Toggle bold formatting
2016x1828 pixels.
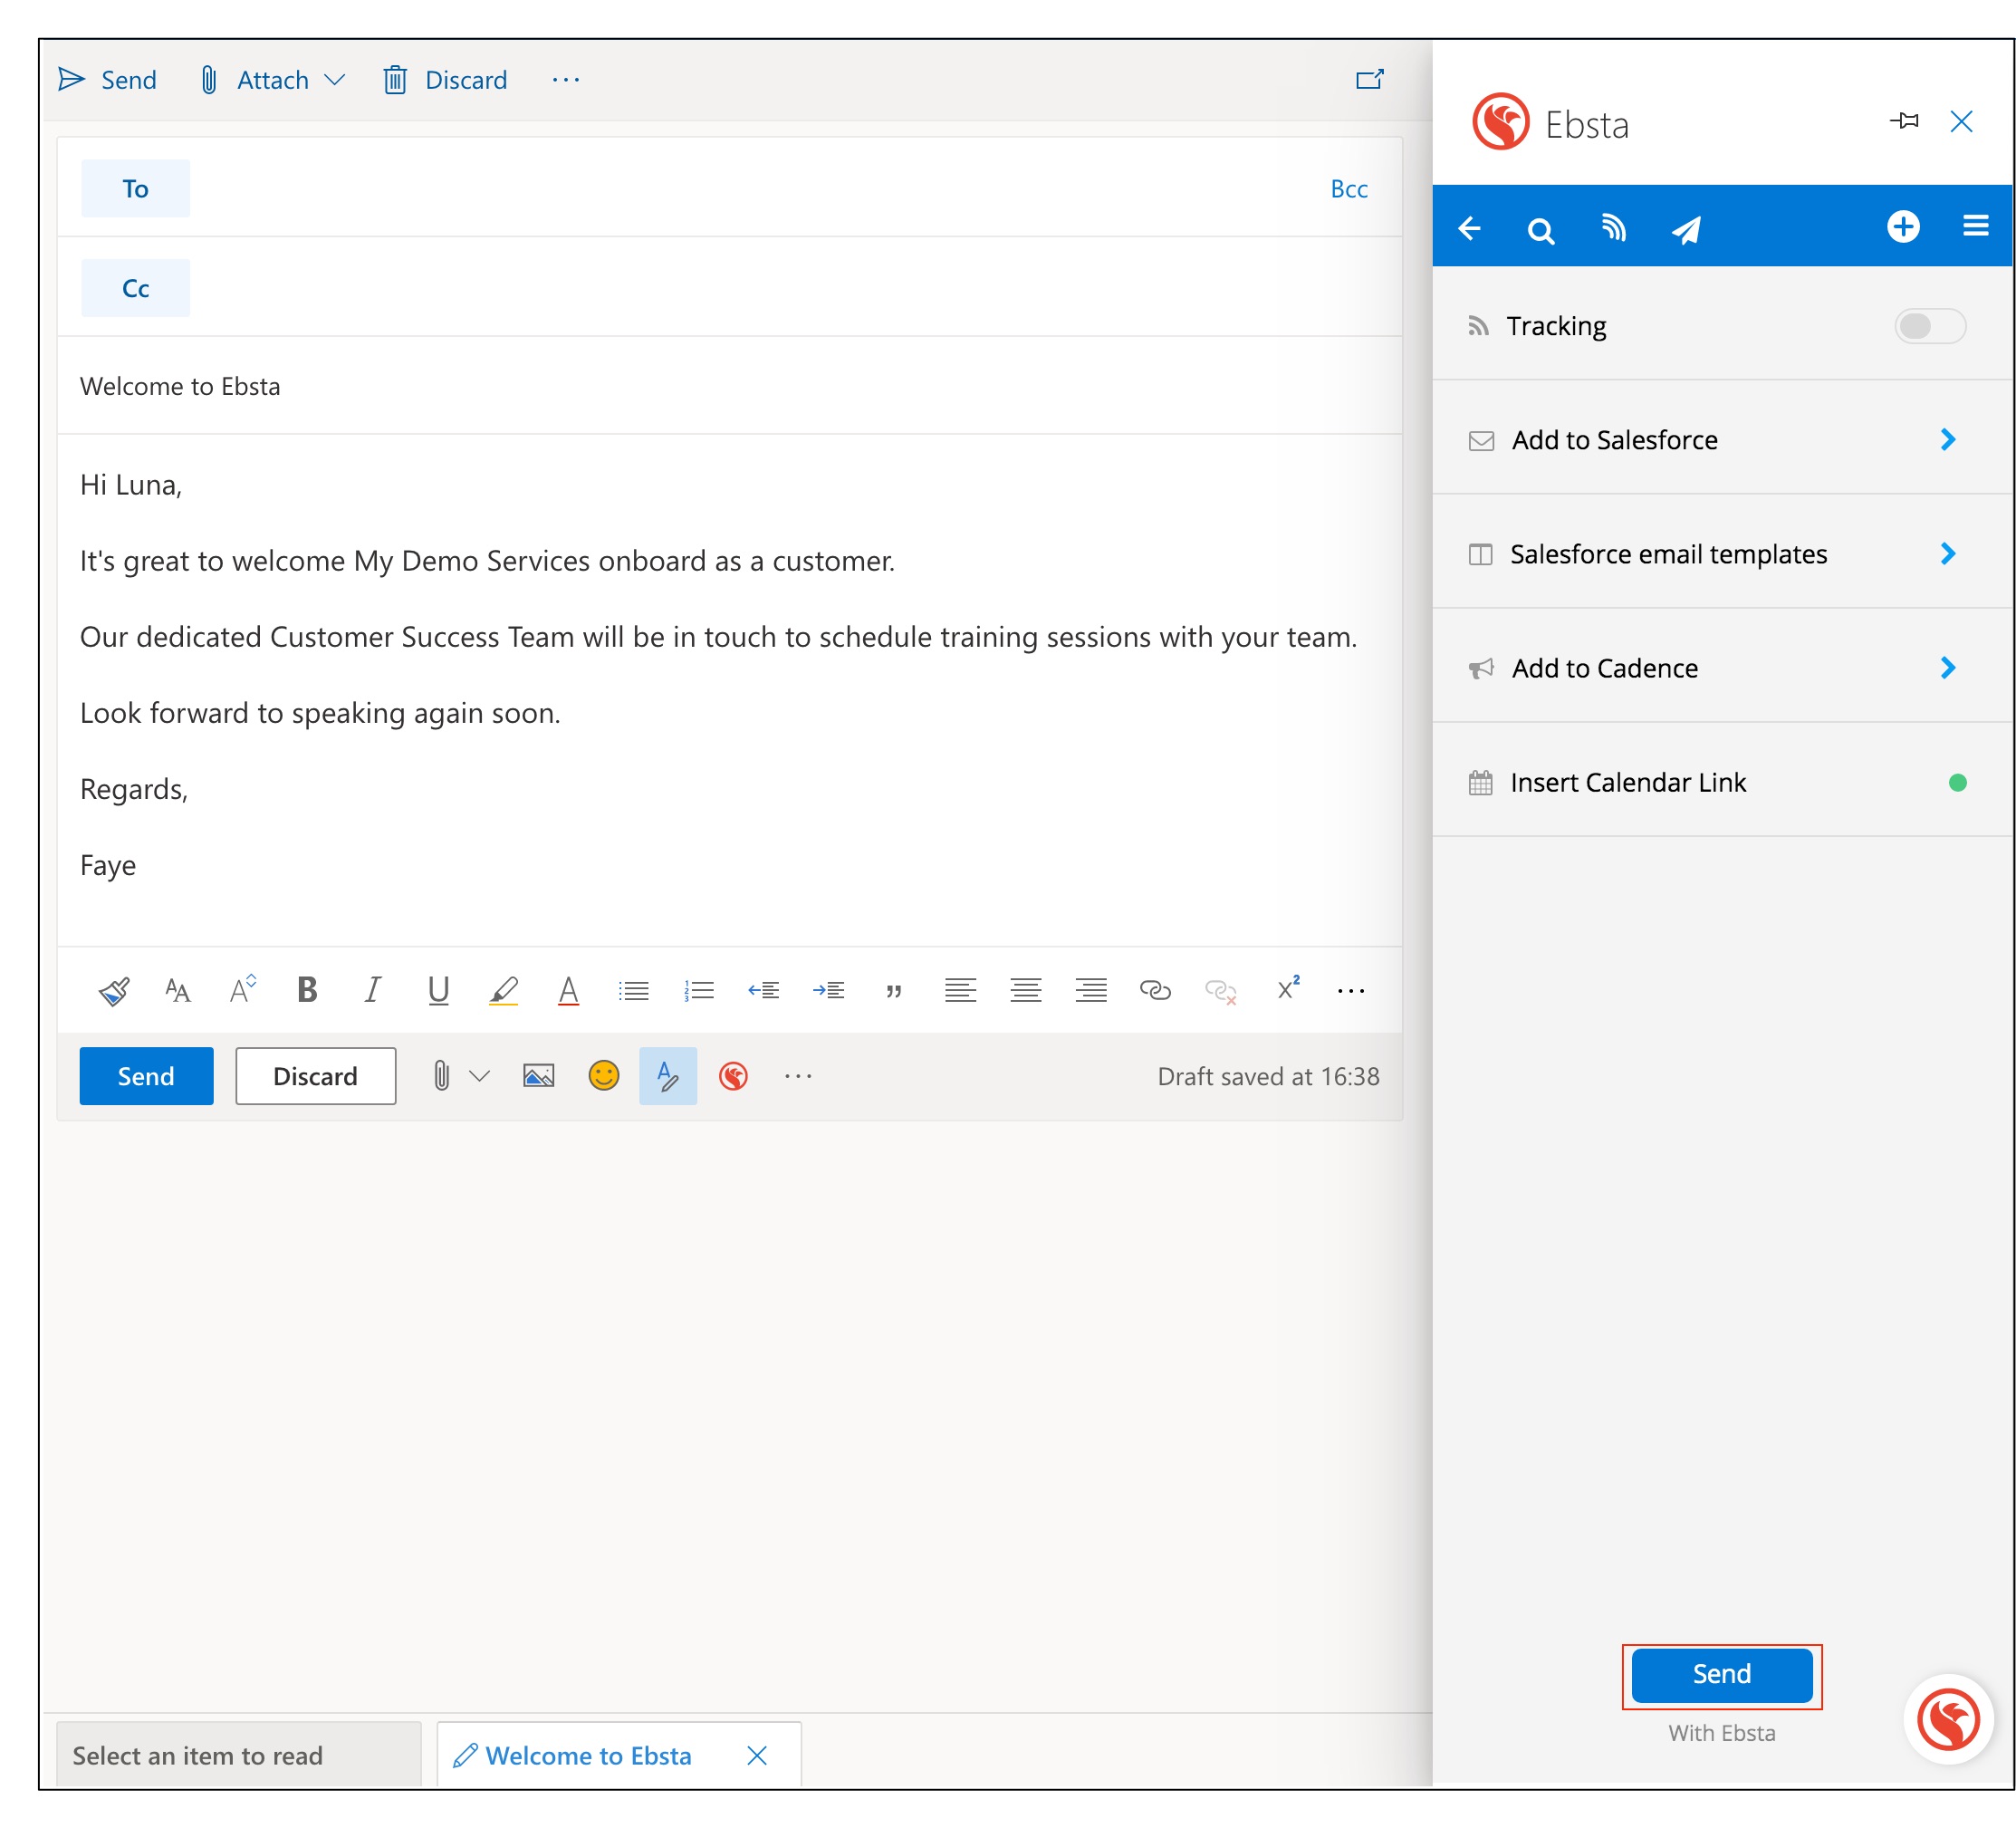click(307, 990)
